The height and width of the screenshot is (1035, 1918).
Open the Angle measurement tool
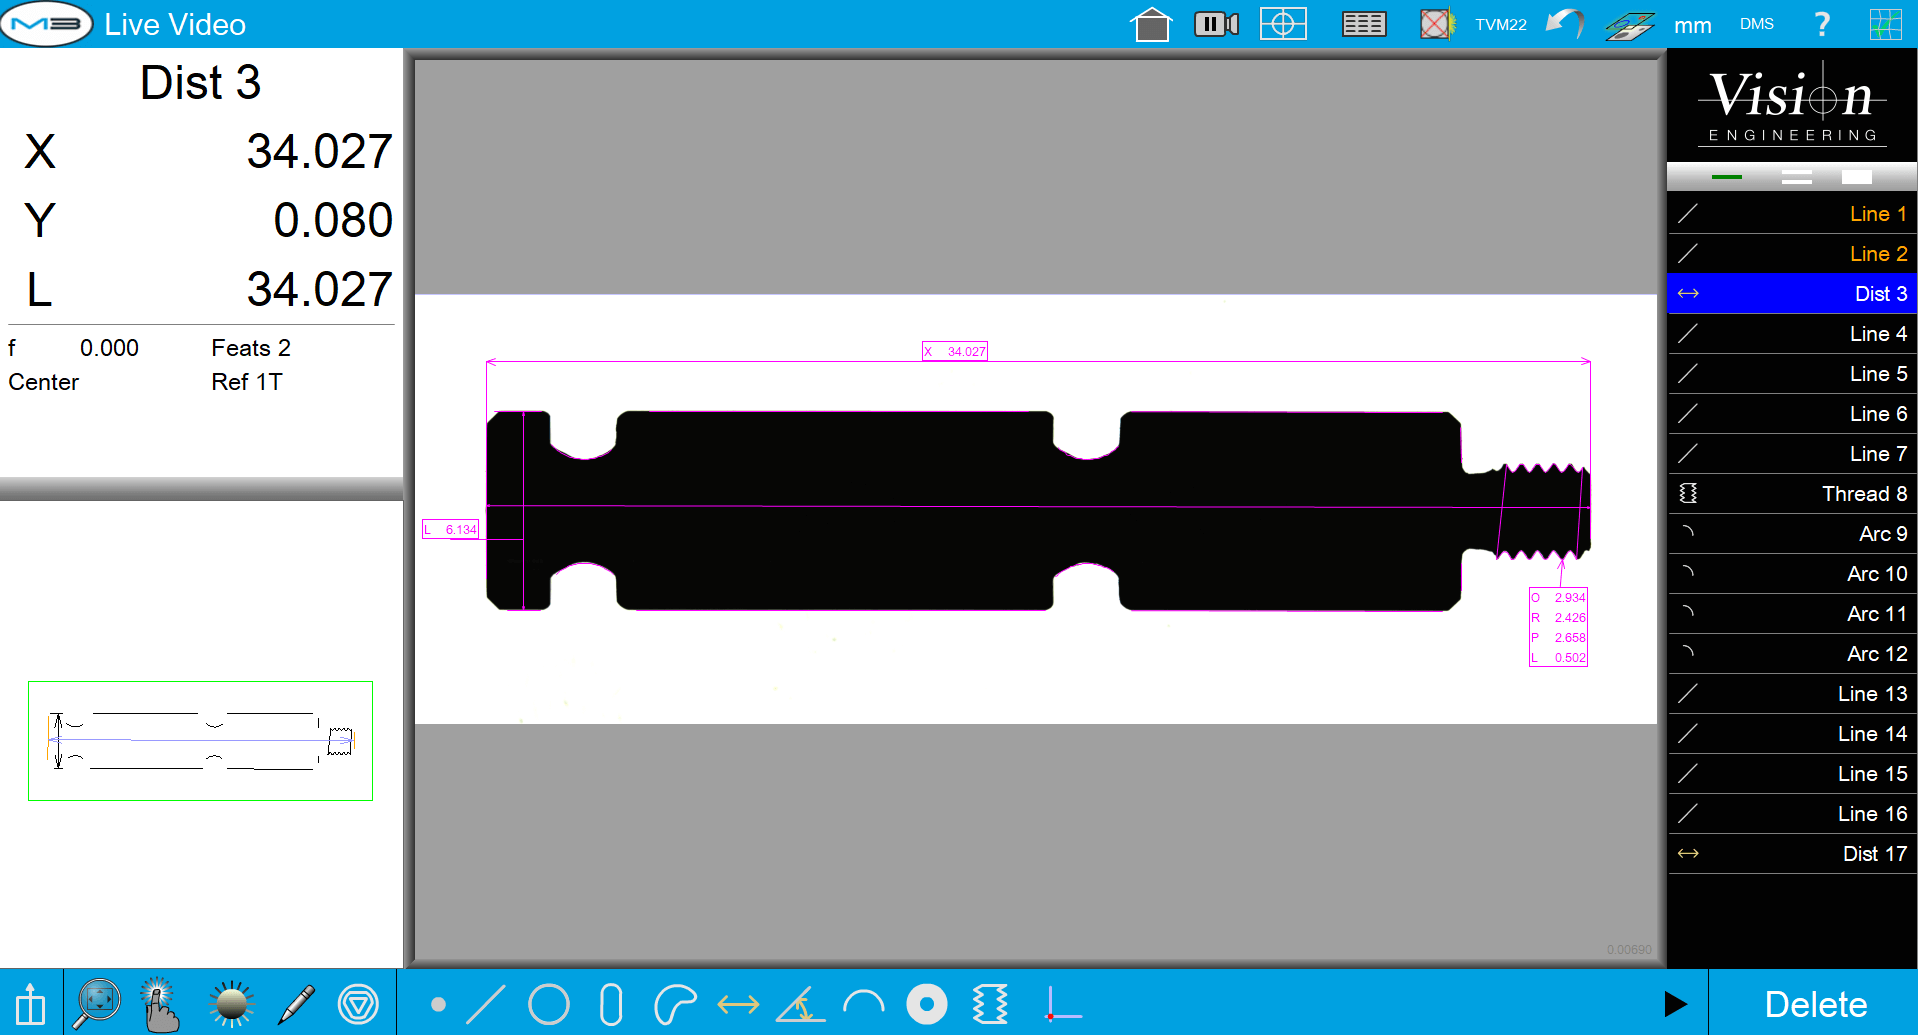[800, 1003]
